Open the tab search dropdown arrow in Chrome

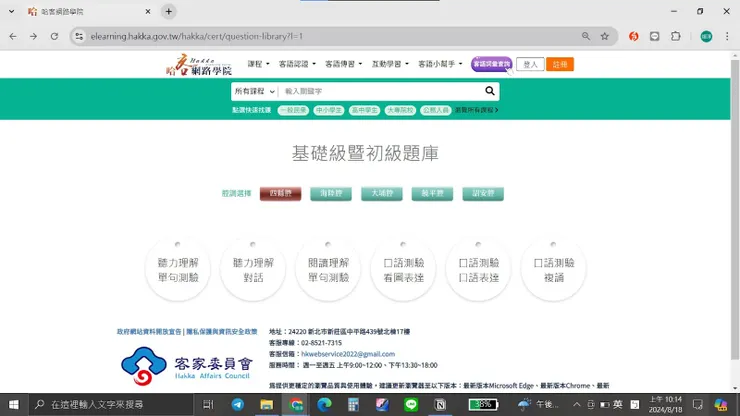click(11, 11)
